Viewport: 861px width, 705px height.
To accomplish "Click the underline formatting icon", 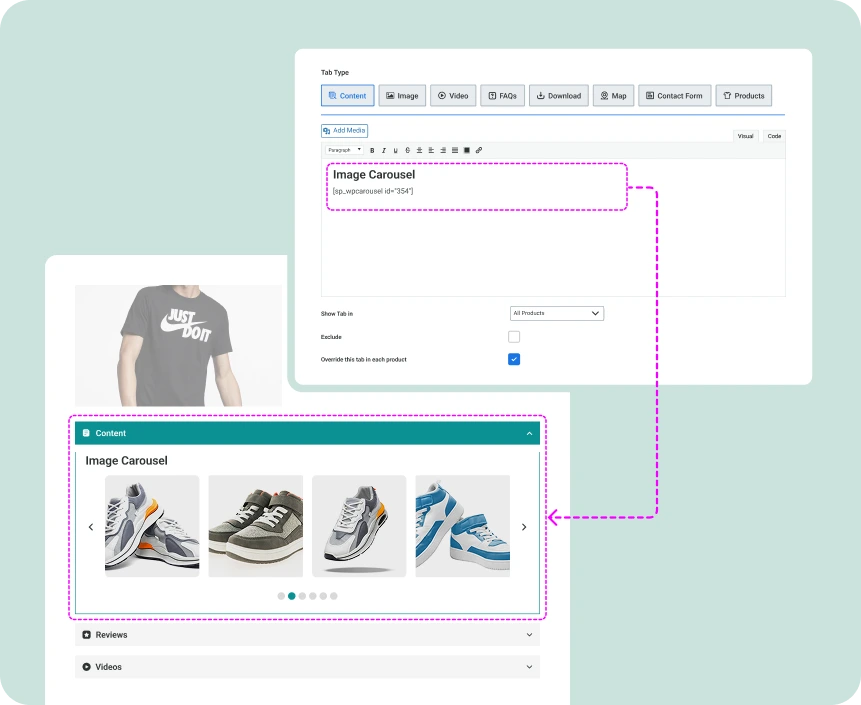I will click(x=395, y=150).
